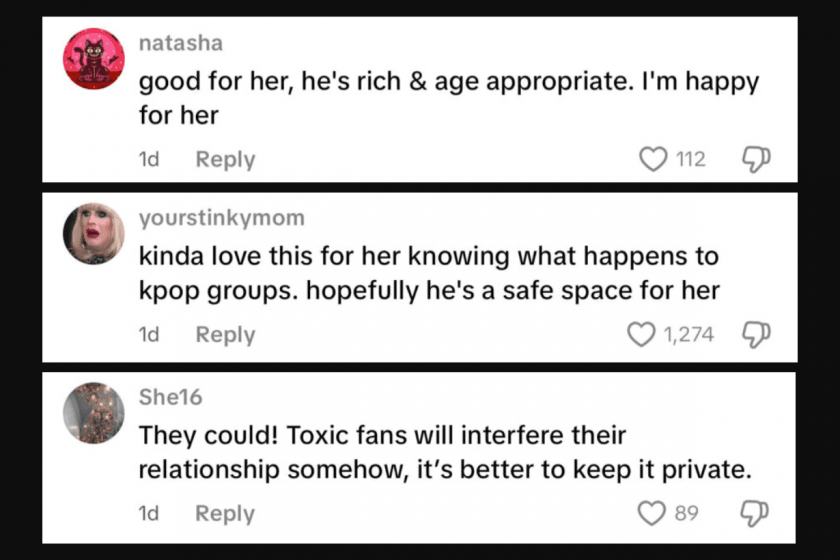
Task: Open yourstinkymom's profile picture
Action: 93,234
